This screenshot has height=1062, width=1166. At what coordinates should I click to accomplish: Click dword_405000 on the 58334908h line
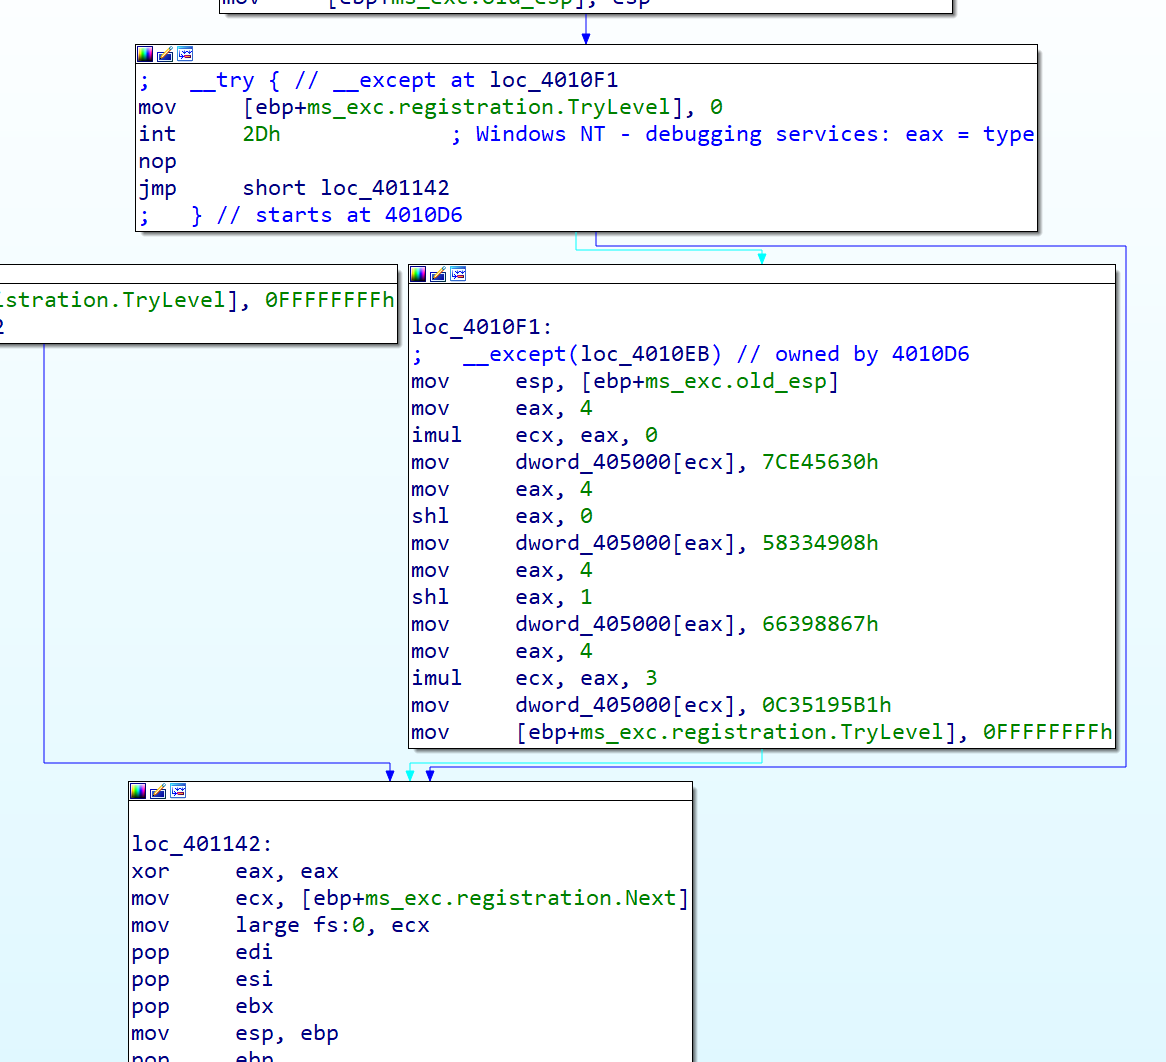(593, 543)
